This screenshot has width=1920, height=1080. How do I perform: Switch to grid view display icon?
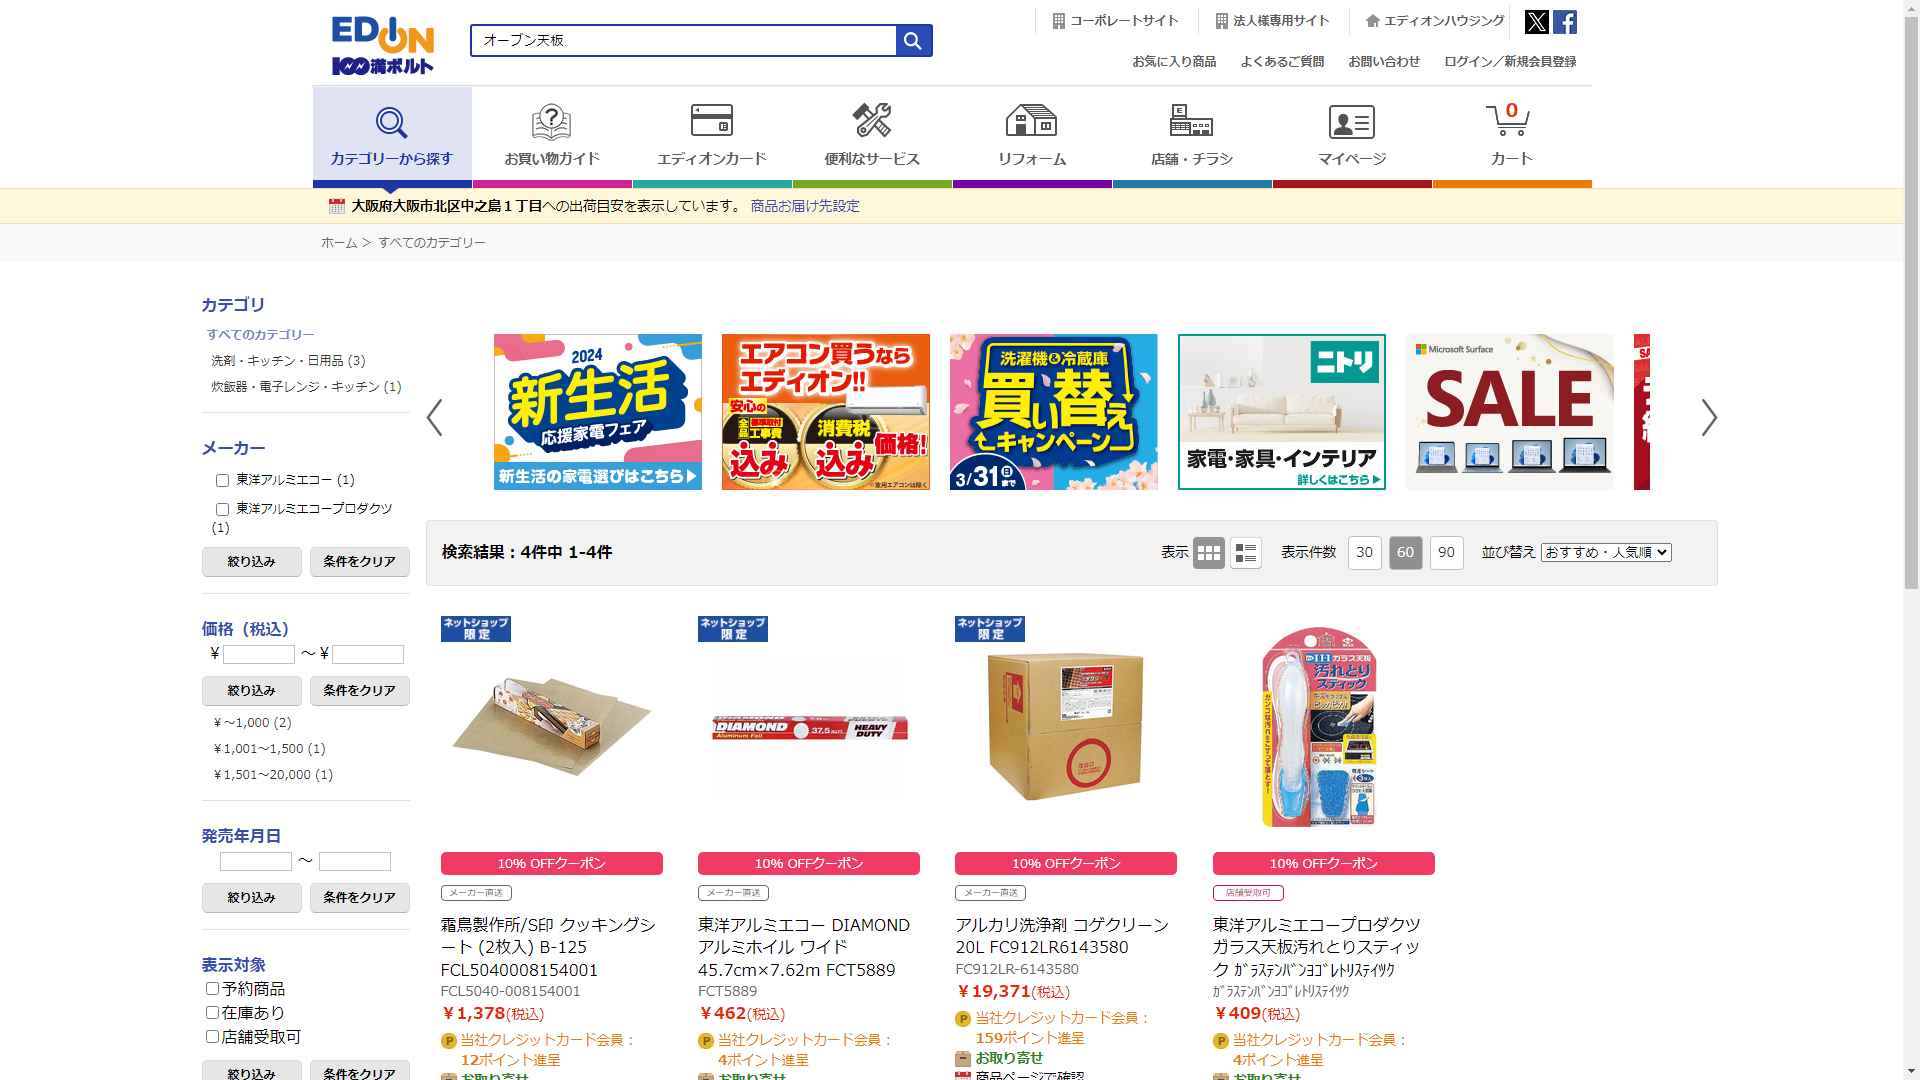coord(1208,553)
